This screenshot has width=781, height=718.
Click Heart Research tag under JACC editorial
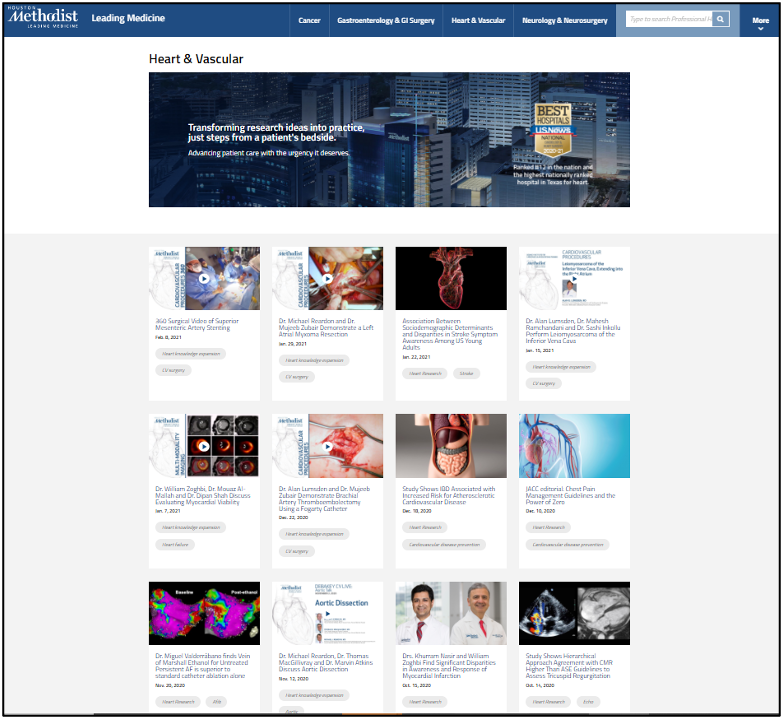pos(548,527)
